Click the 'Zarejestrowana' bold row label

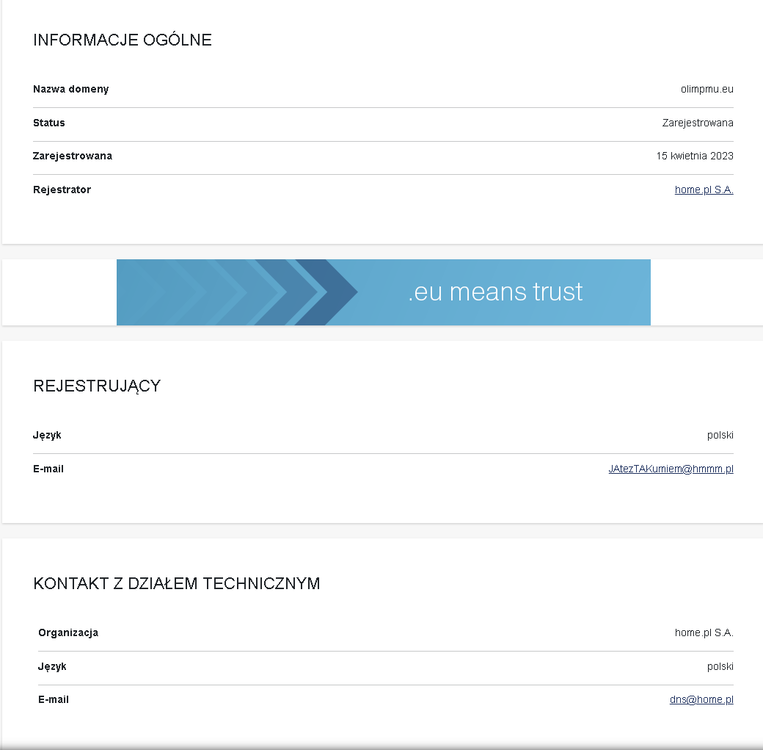click(73, 156)
